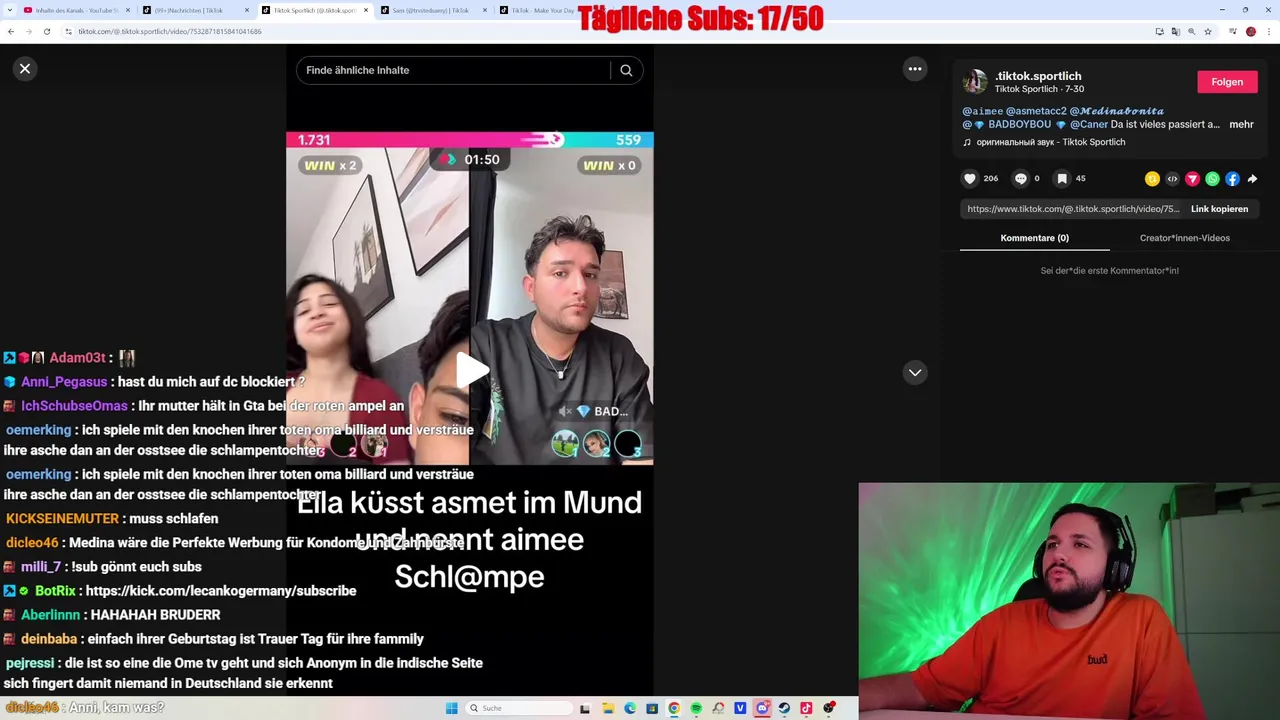Open TikTok app from taskbar
The height and width of the screenshot is (720, 1280).
806,708
